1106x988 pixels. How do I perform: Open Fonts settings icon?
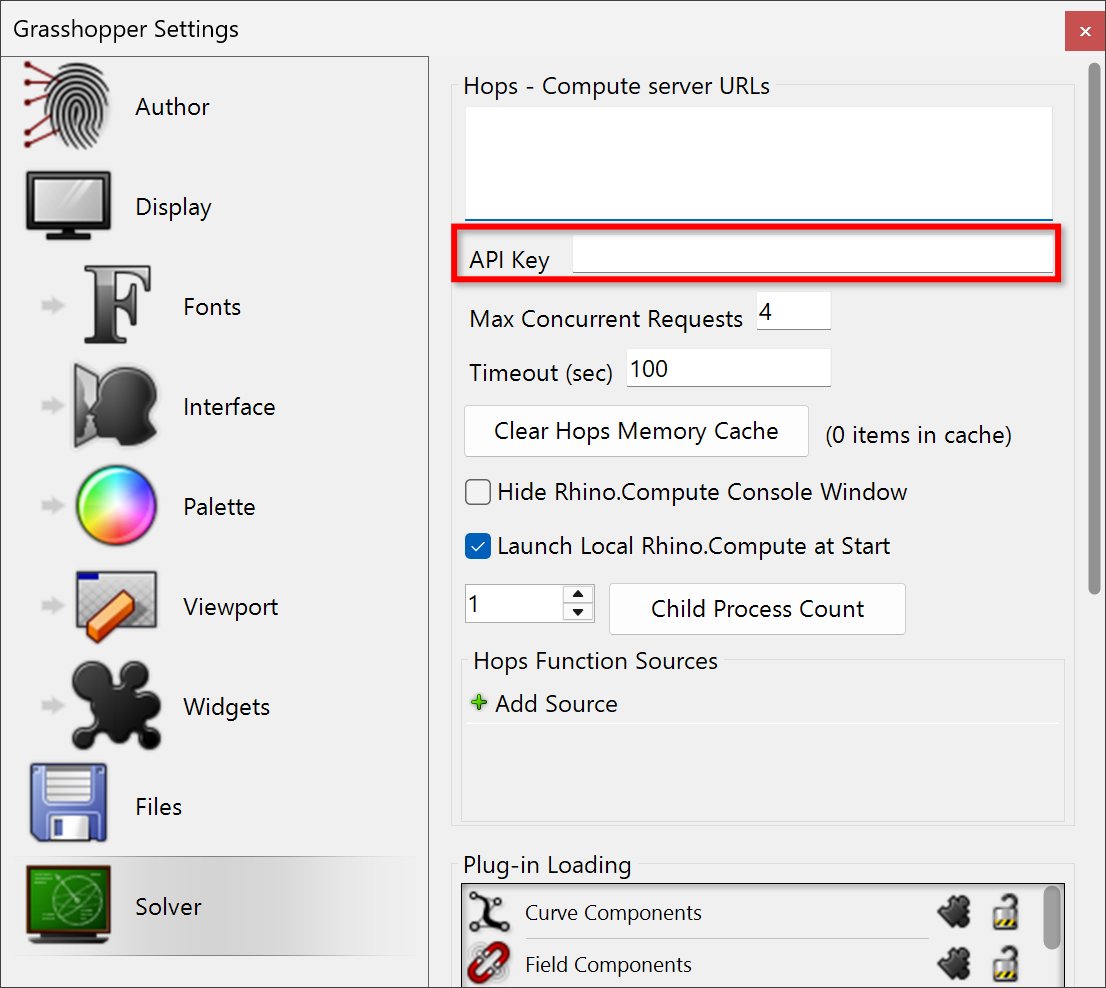tap(116, 307)
